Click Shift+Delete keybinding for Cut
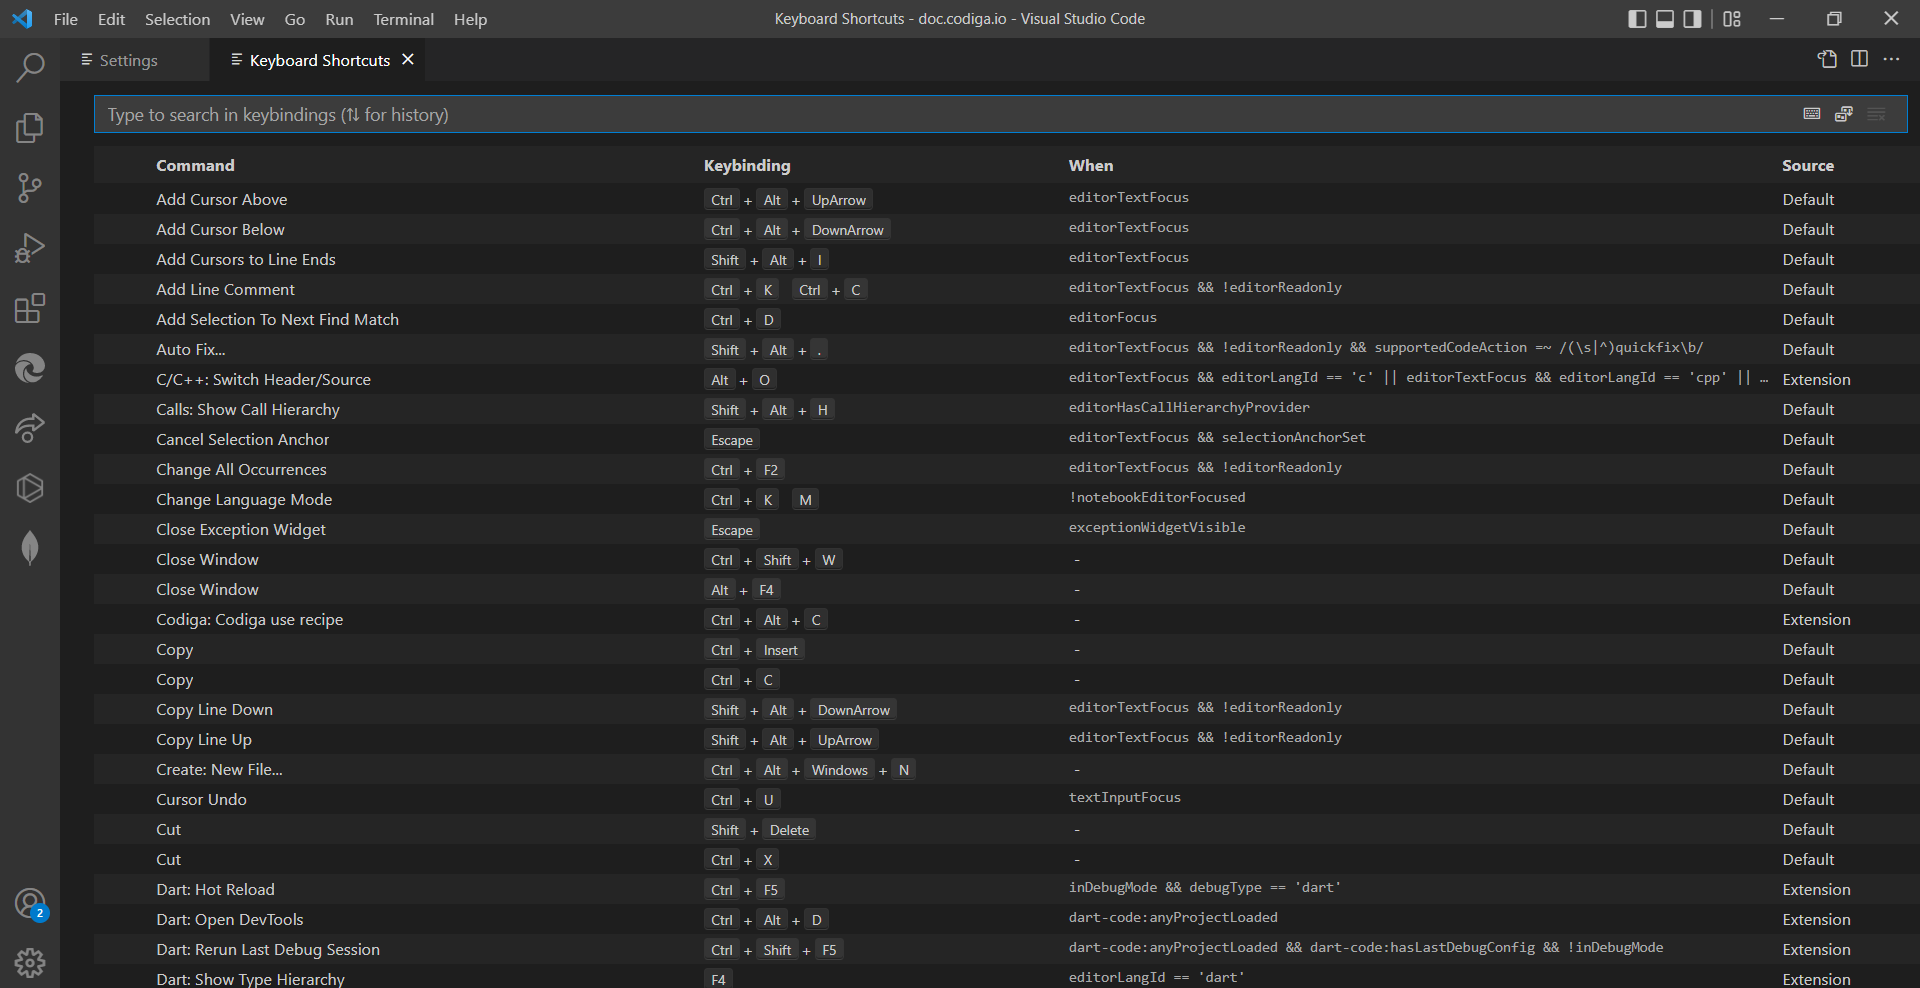This screenshot has width=1920, height=988. (x=760, y=830)
